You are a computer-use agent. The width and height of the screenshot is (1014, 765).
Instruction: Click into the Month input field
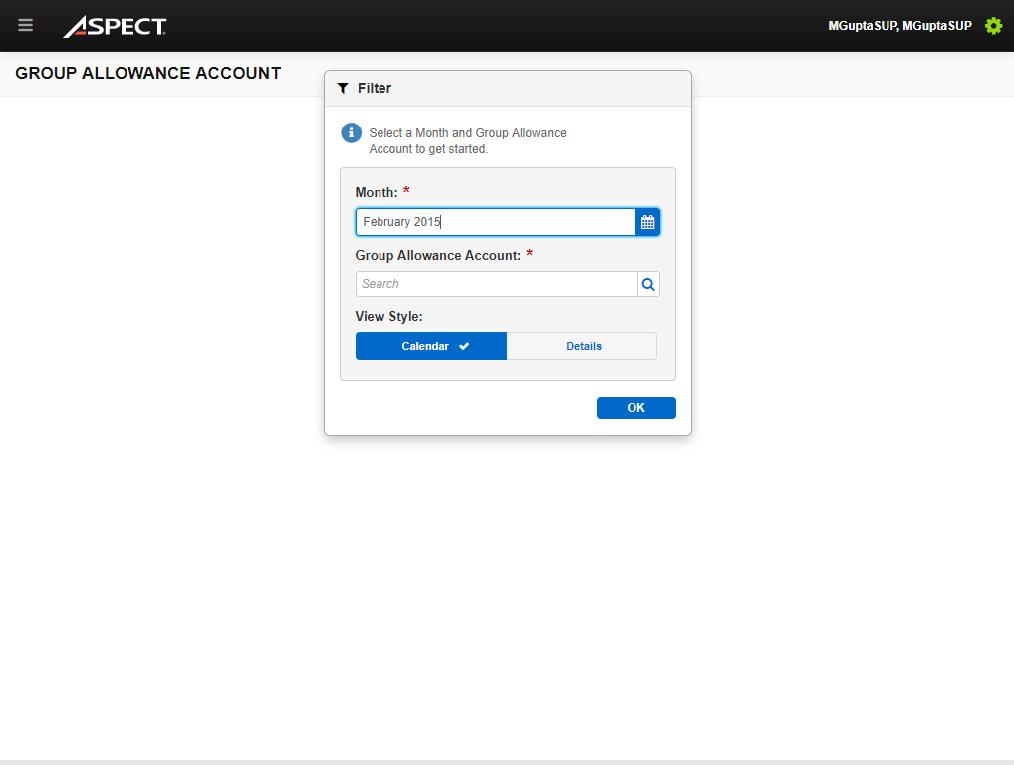point(495,222)
